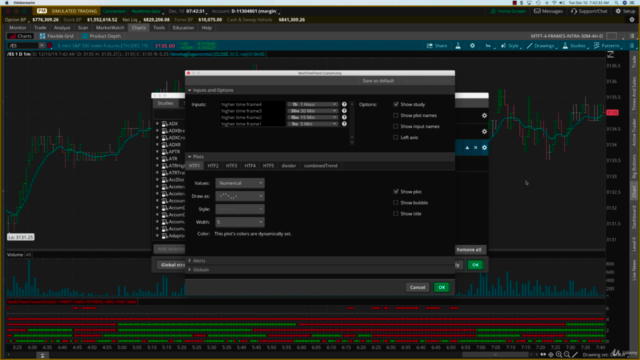The height and width of the screenshot is (360, 640).
Task: Open higher time frame3 dropdown (30 Min)
Action: point(313,111)
